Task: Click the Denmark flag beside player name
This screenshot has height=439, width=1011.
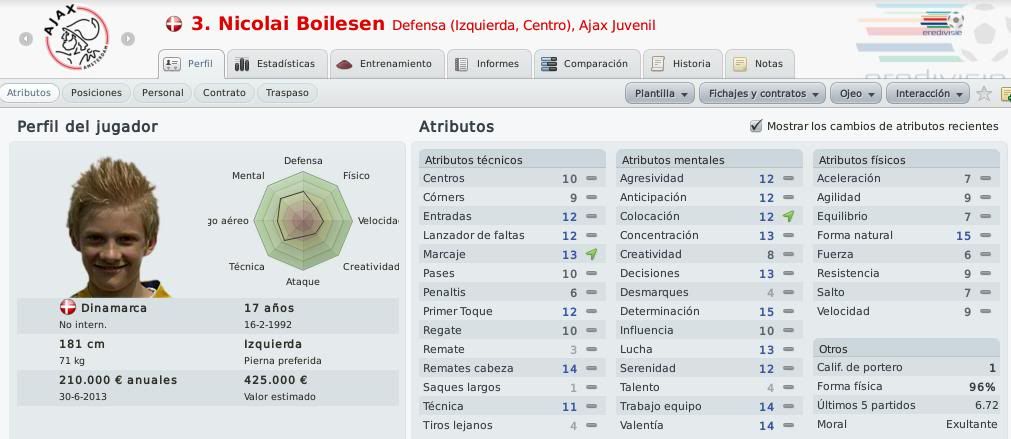Action: 173,24
